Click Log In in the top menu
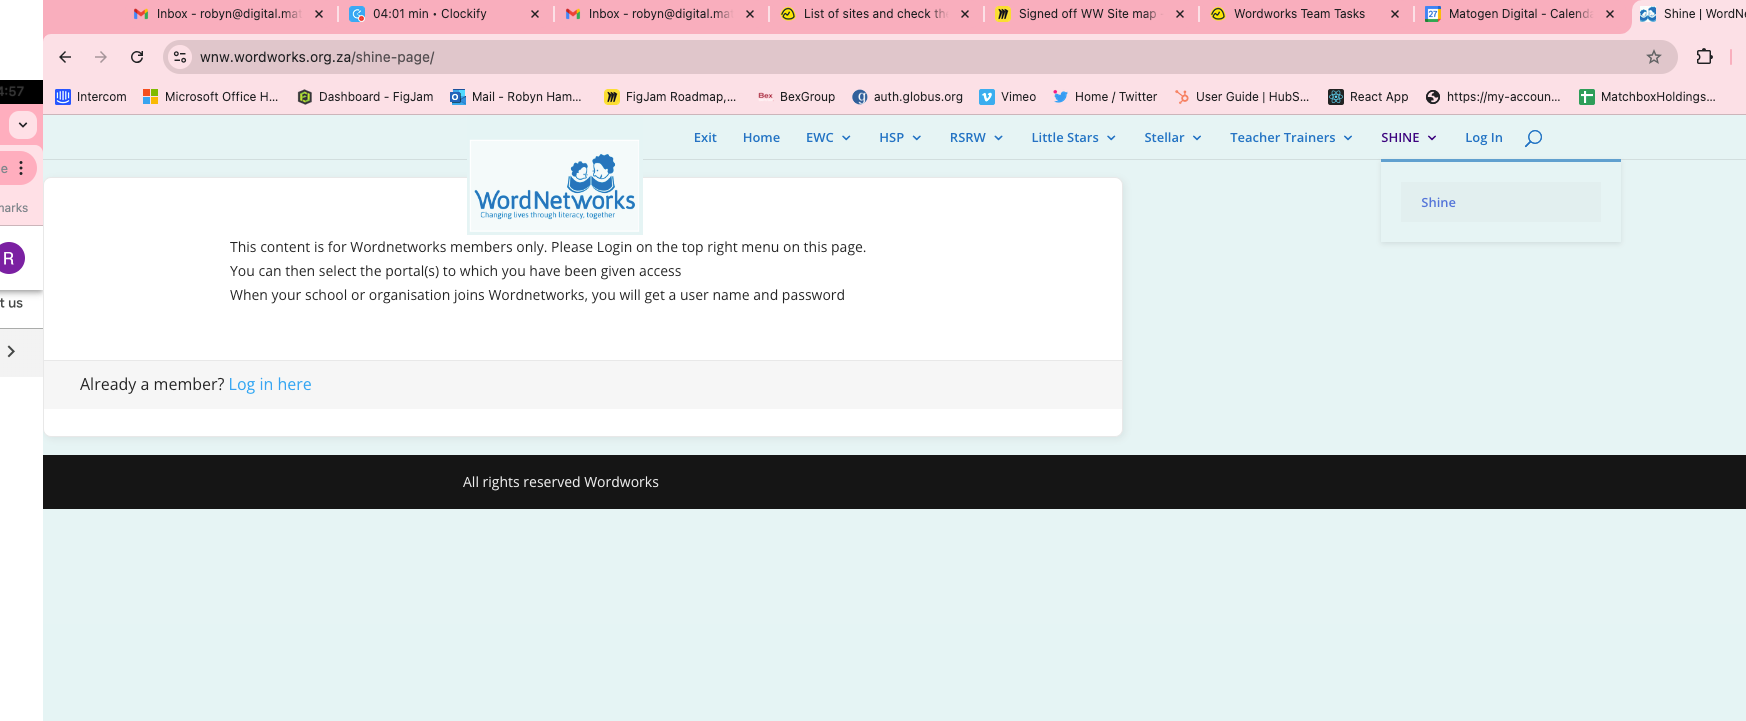 click(x=1483, y=138)
